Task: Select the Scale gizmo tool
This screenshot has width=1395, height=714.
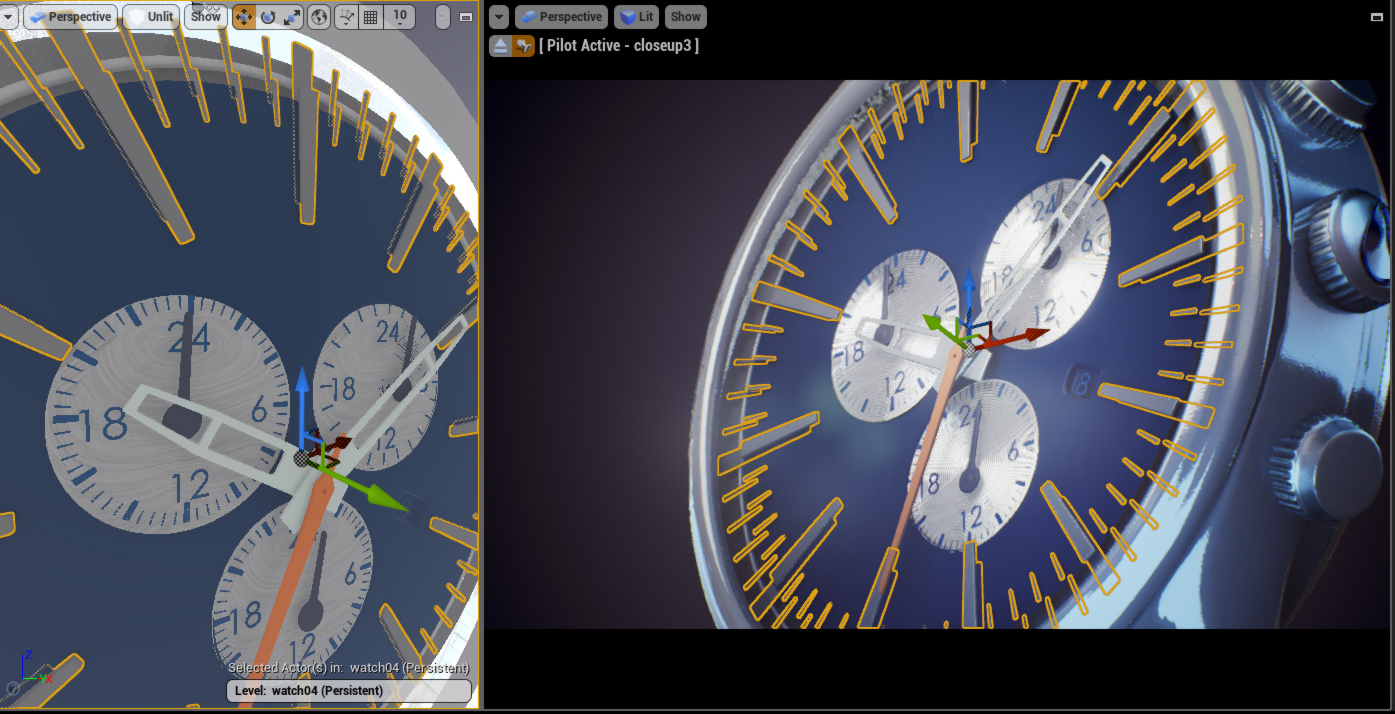Action: [291, 17]
